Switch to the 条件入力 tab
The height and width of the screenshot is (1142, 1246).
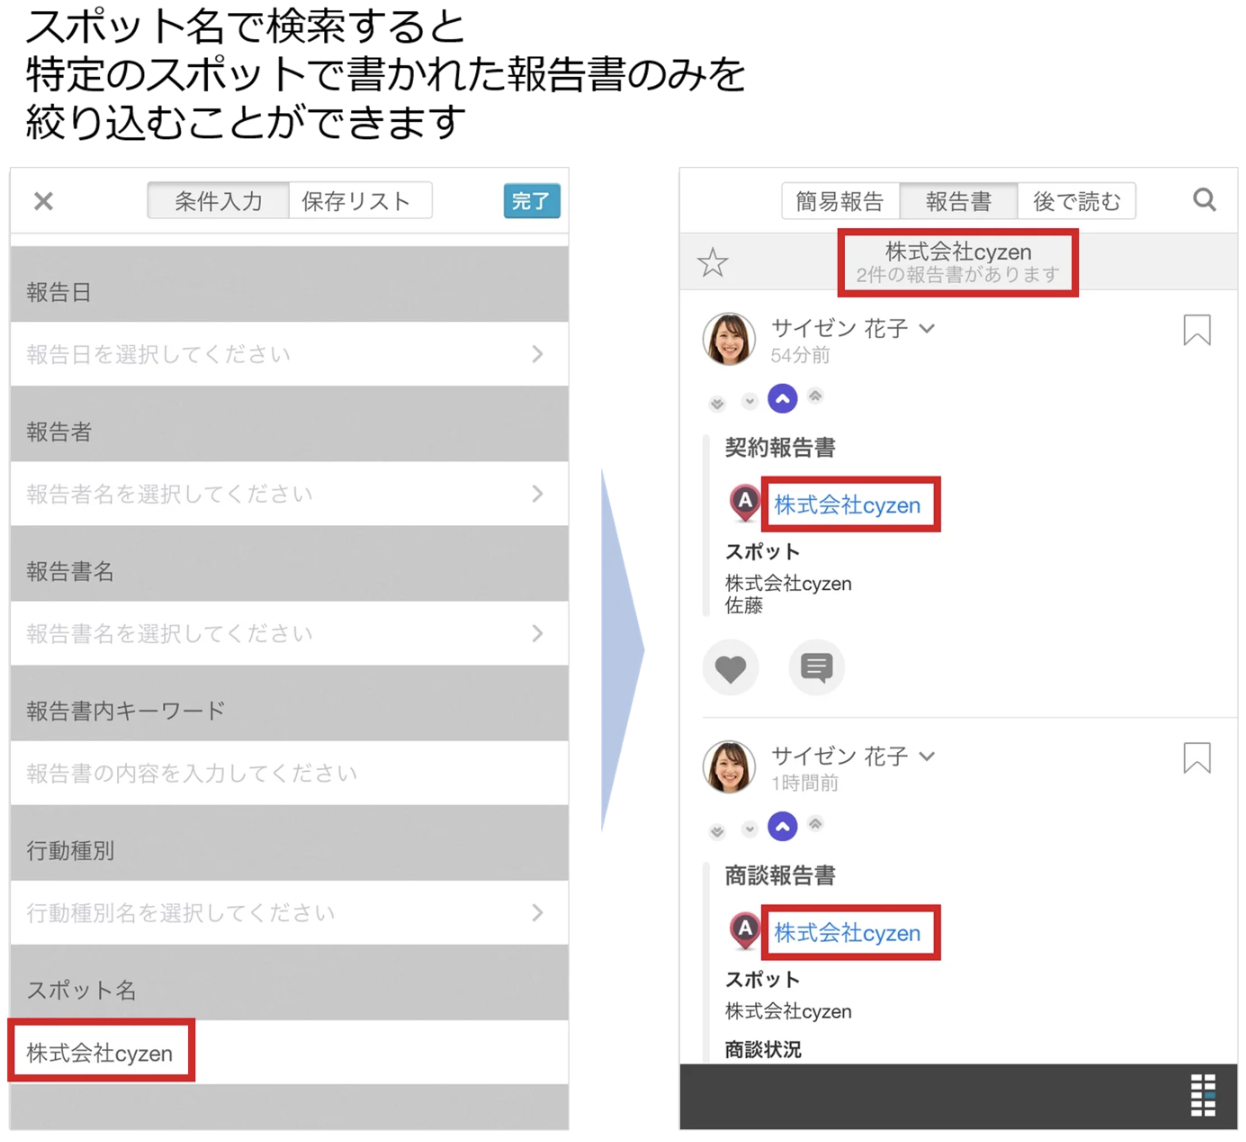pyautogui.click(x=218, y=201)
